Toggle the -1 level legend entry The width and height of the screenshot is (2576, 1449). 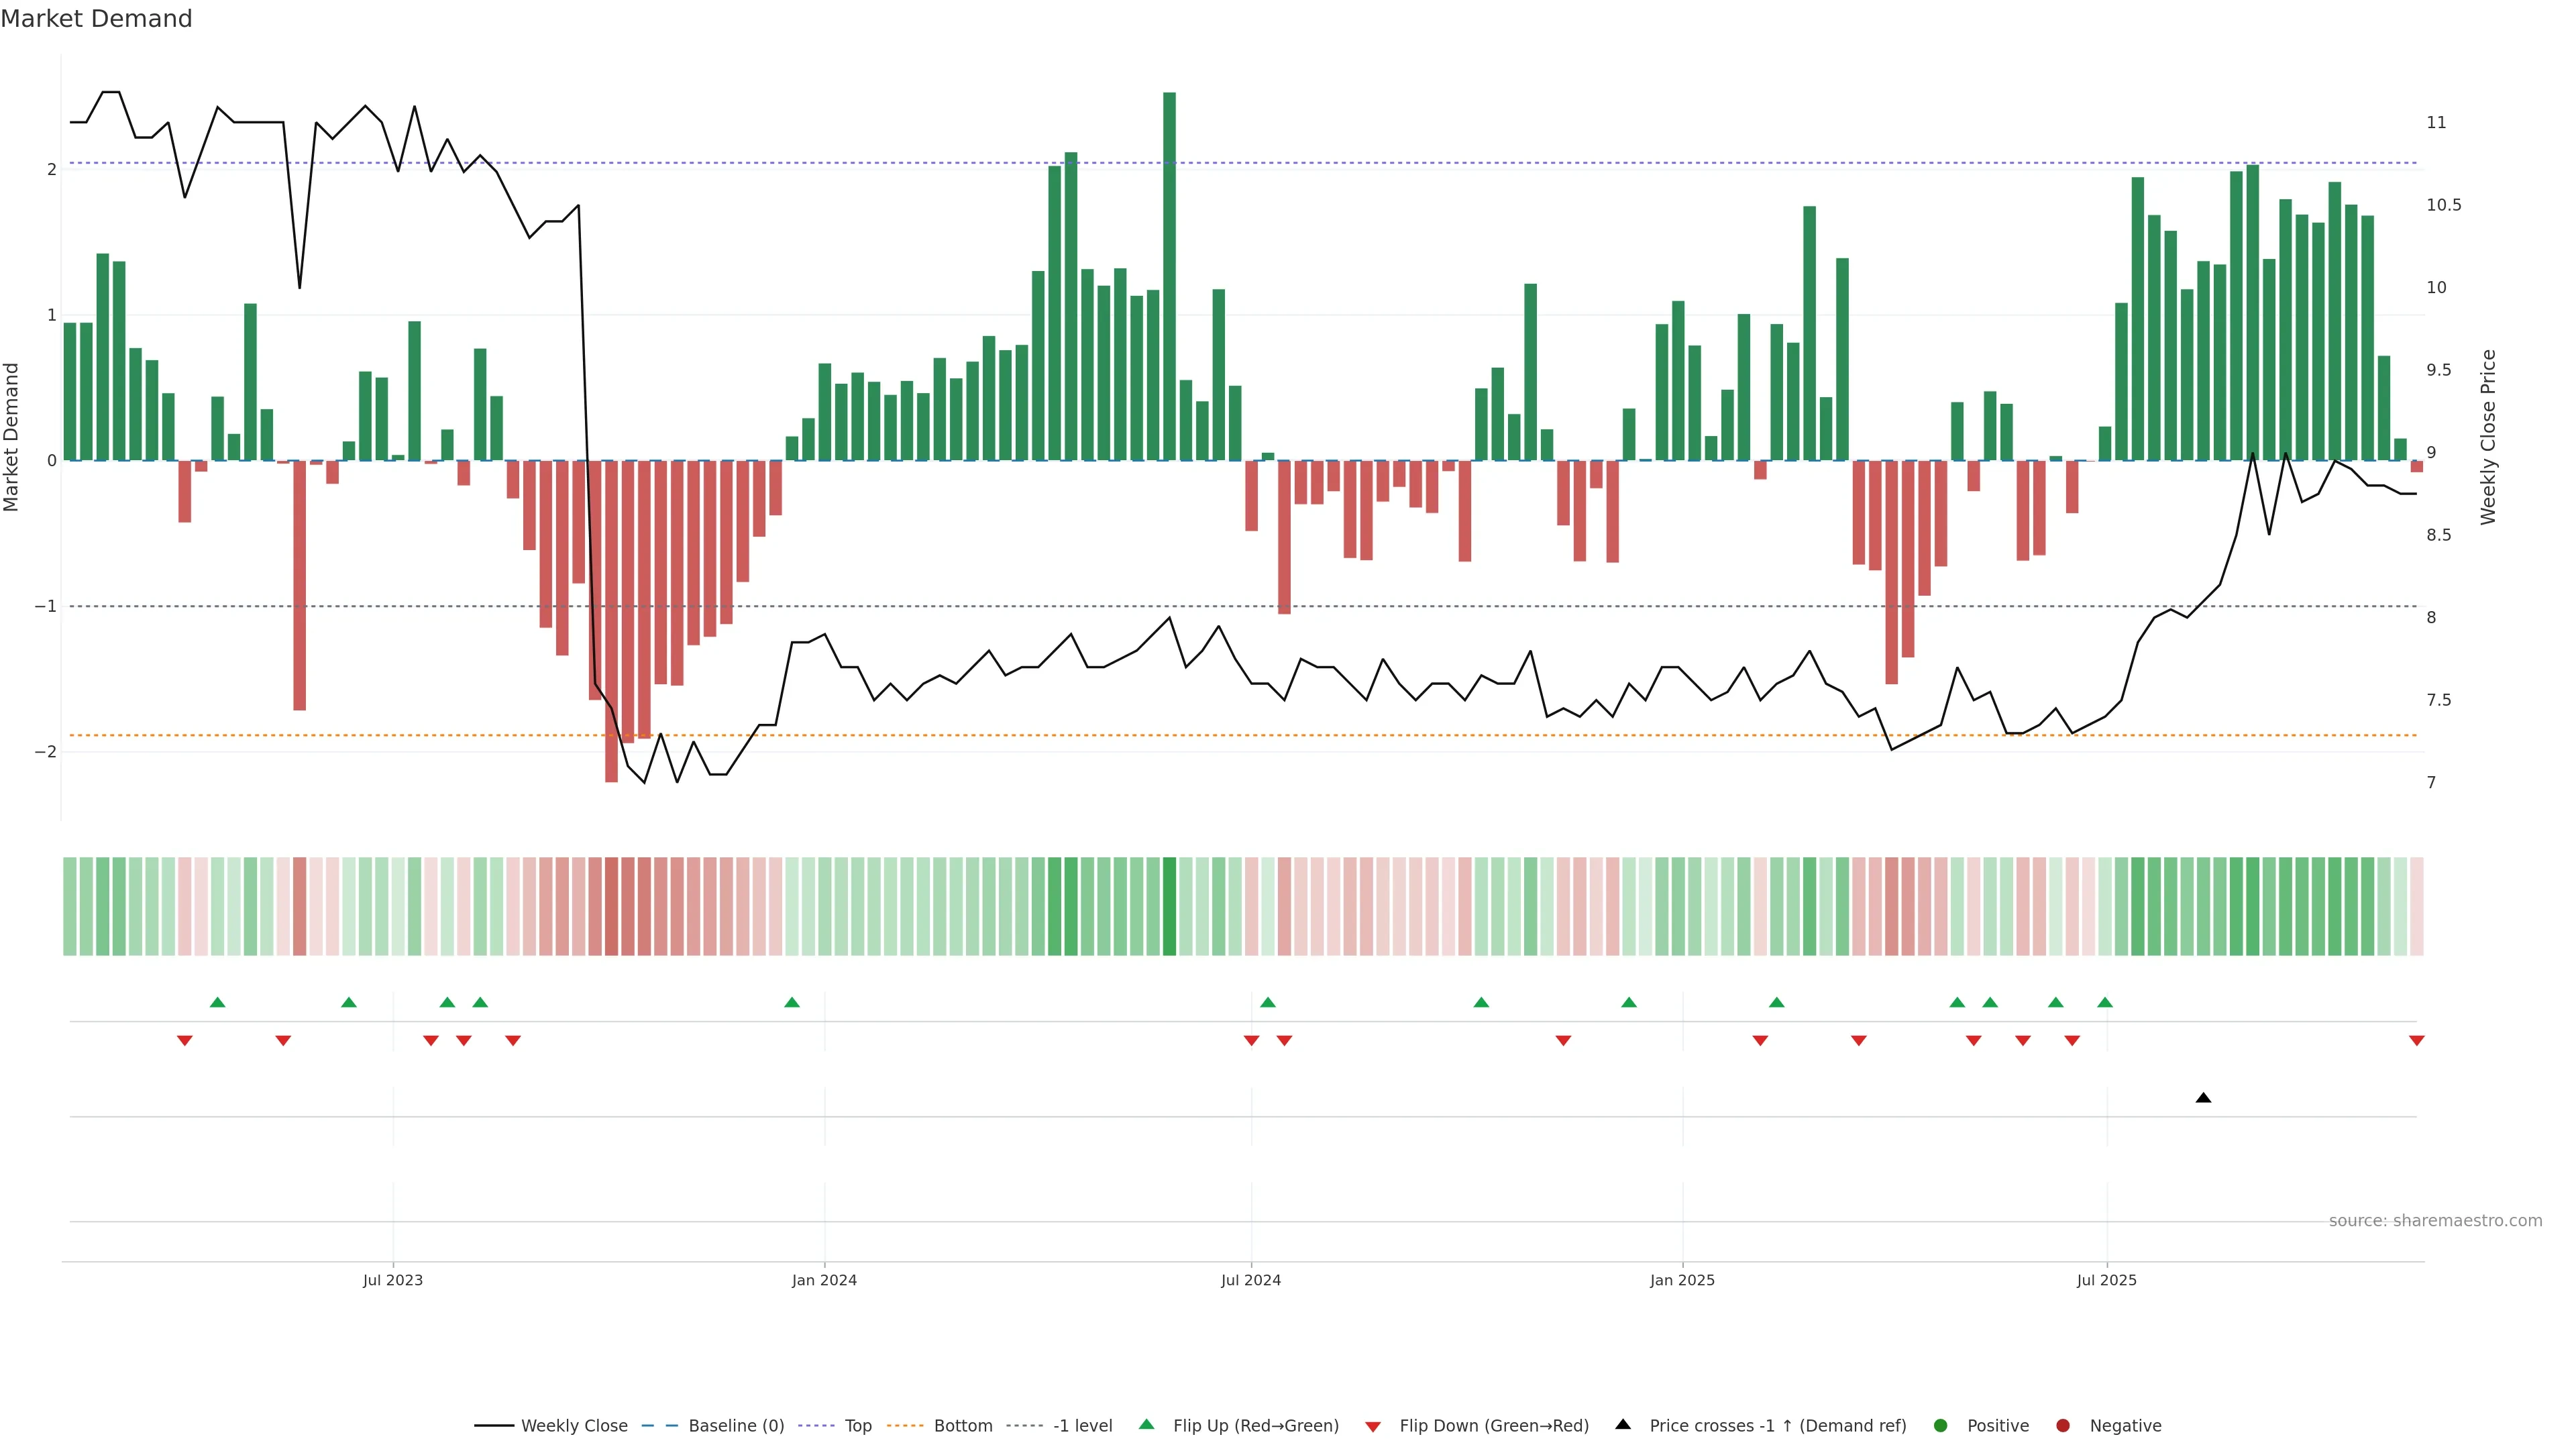[1082, 1426]
